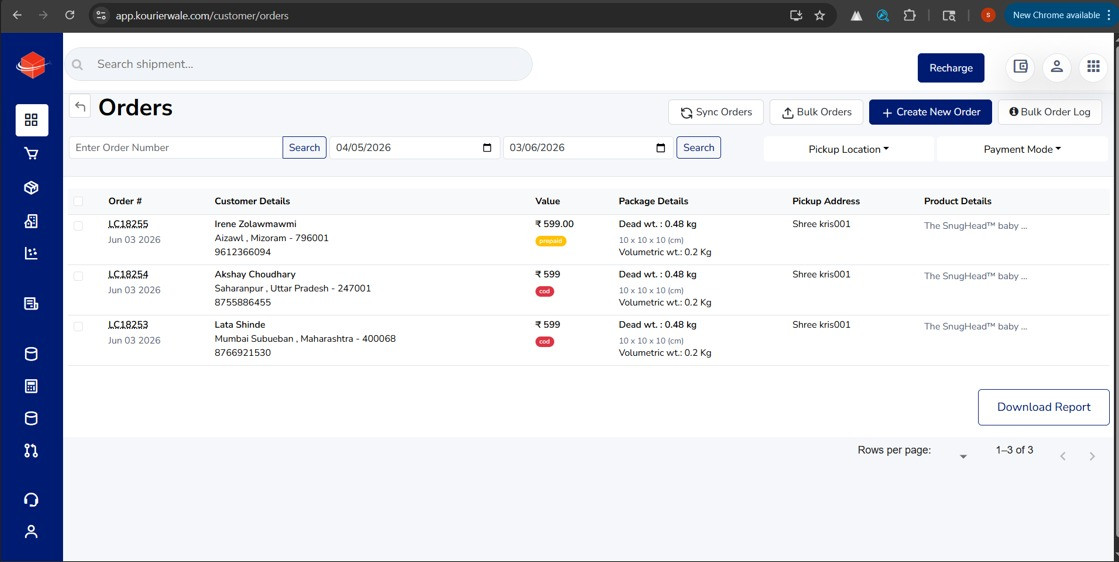The image size is (1119, 562).
Task: Click the start date field 04/05/2026
Action: tap(415, 148)
